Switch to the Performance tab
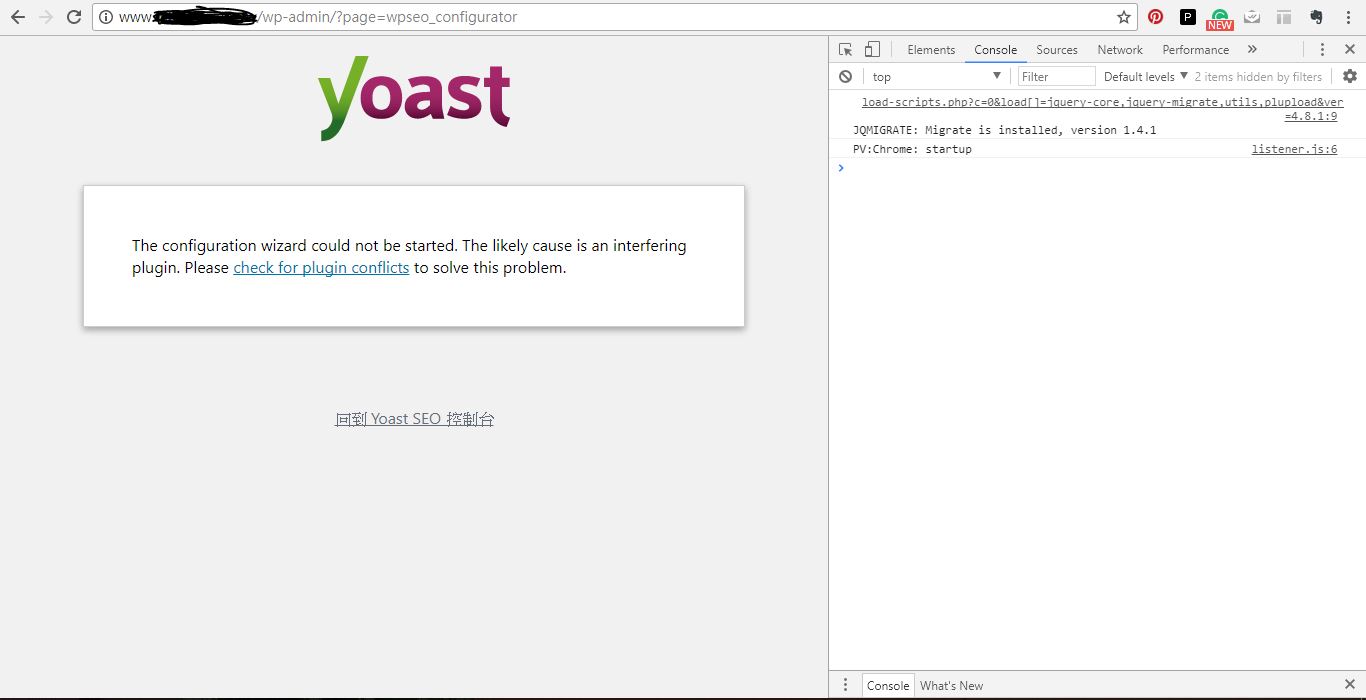Screen dimensions: 1366x700 tap(1196, 50)
